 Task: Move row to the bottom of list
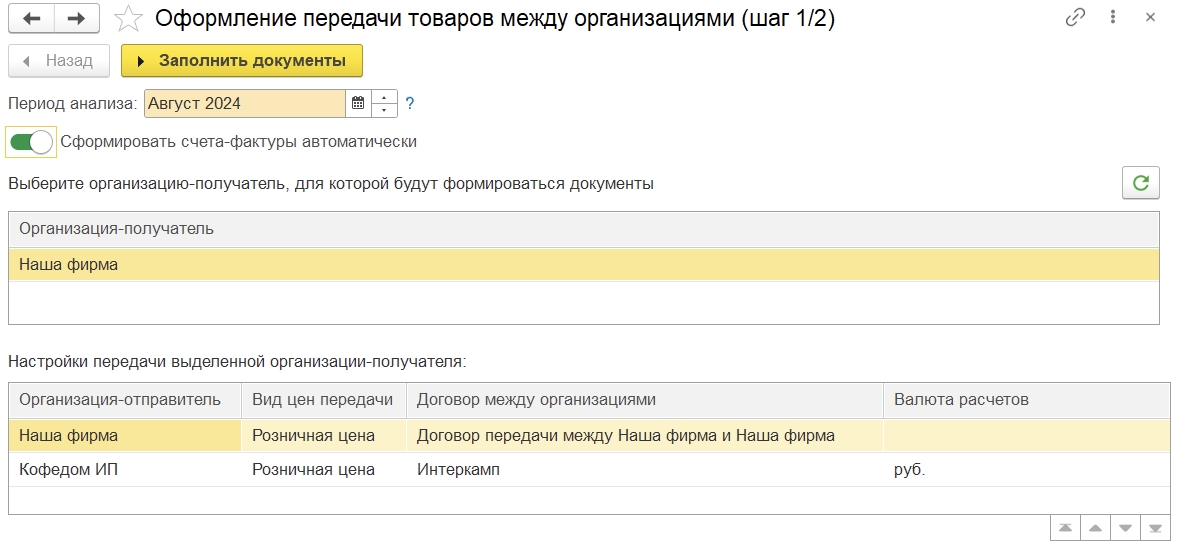point(1155,527)
